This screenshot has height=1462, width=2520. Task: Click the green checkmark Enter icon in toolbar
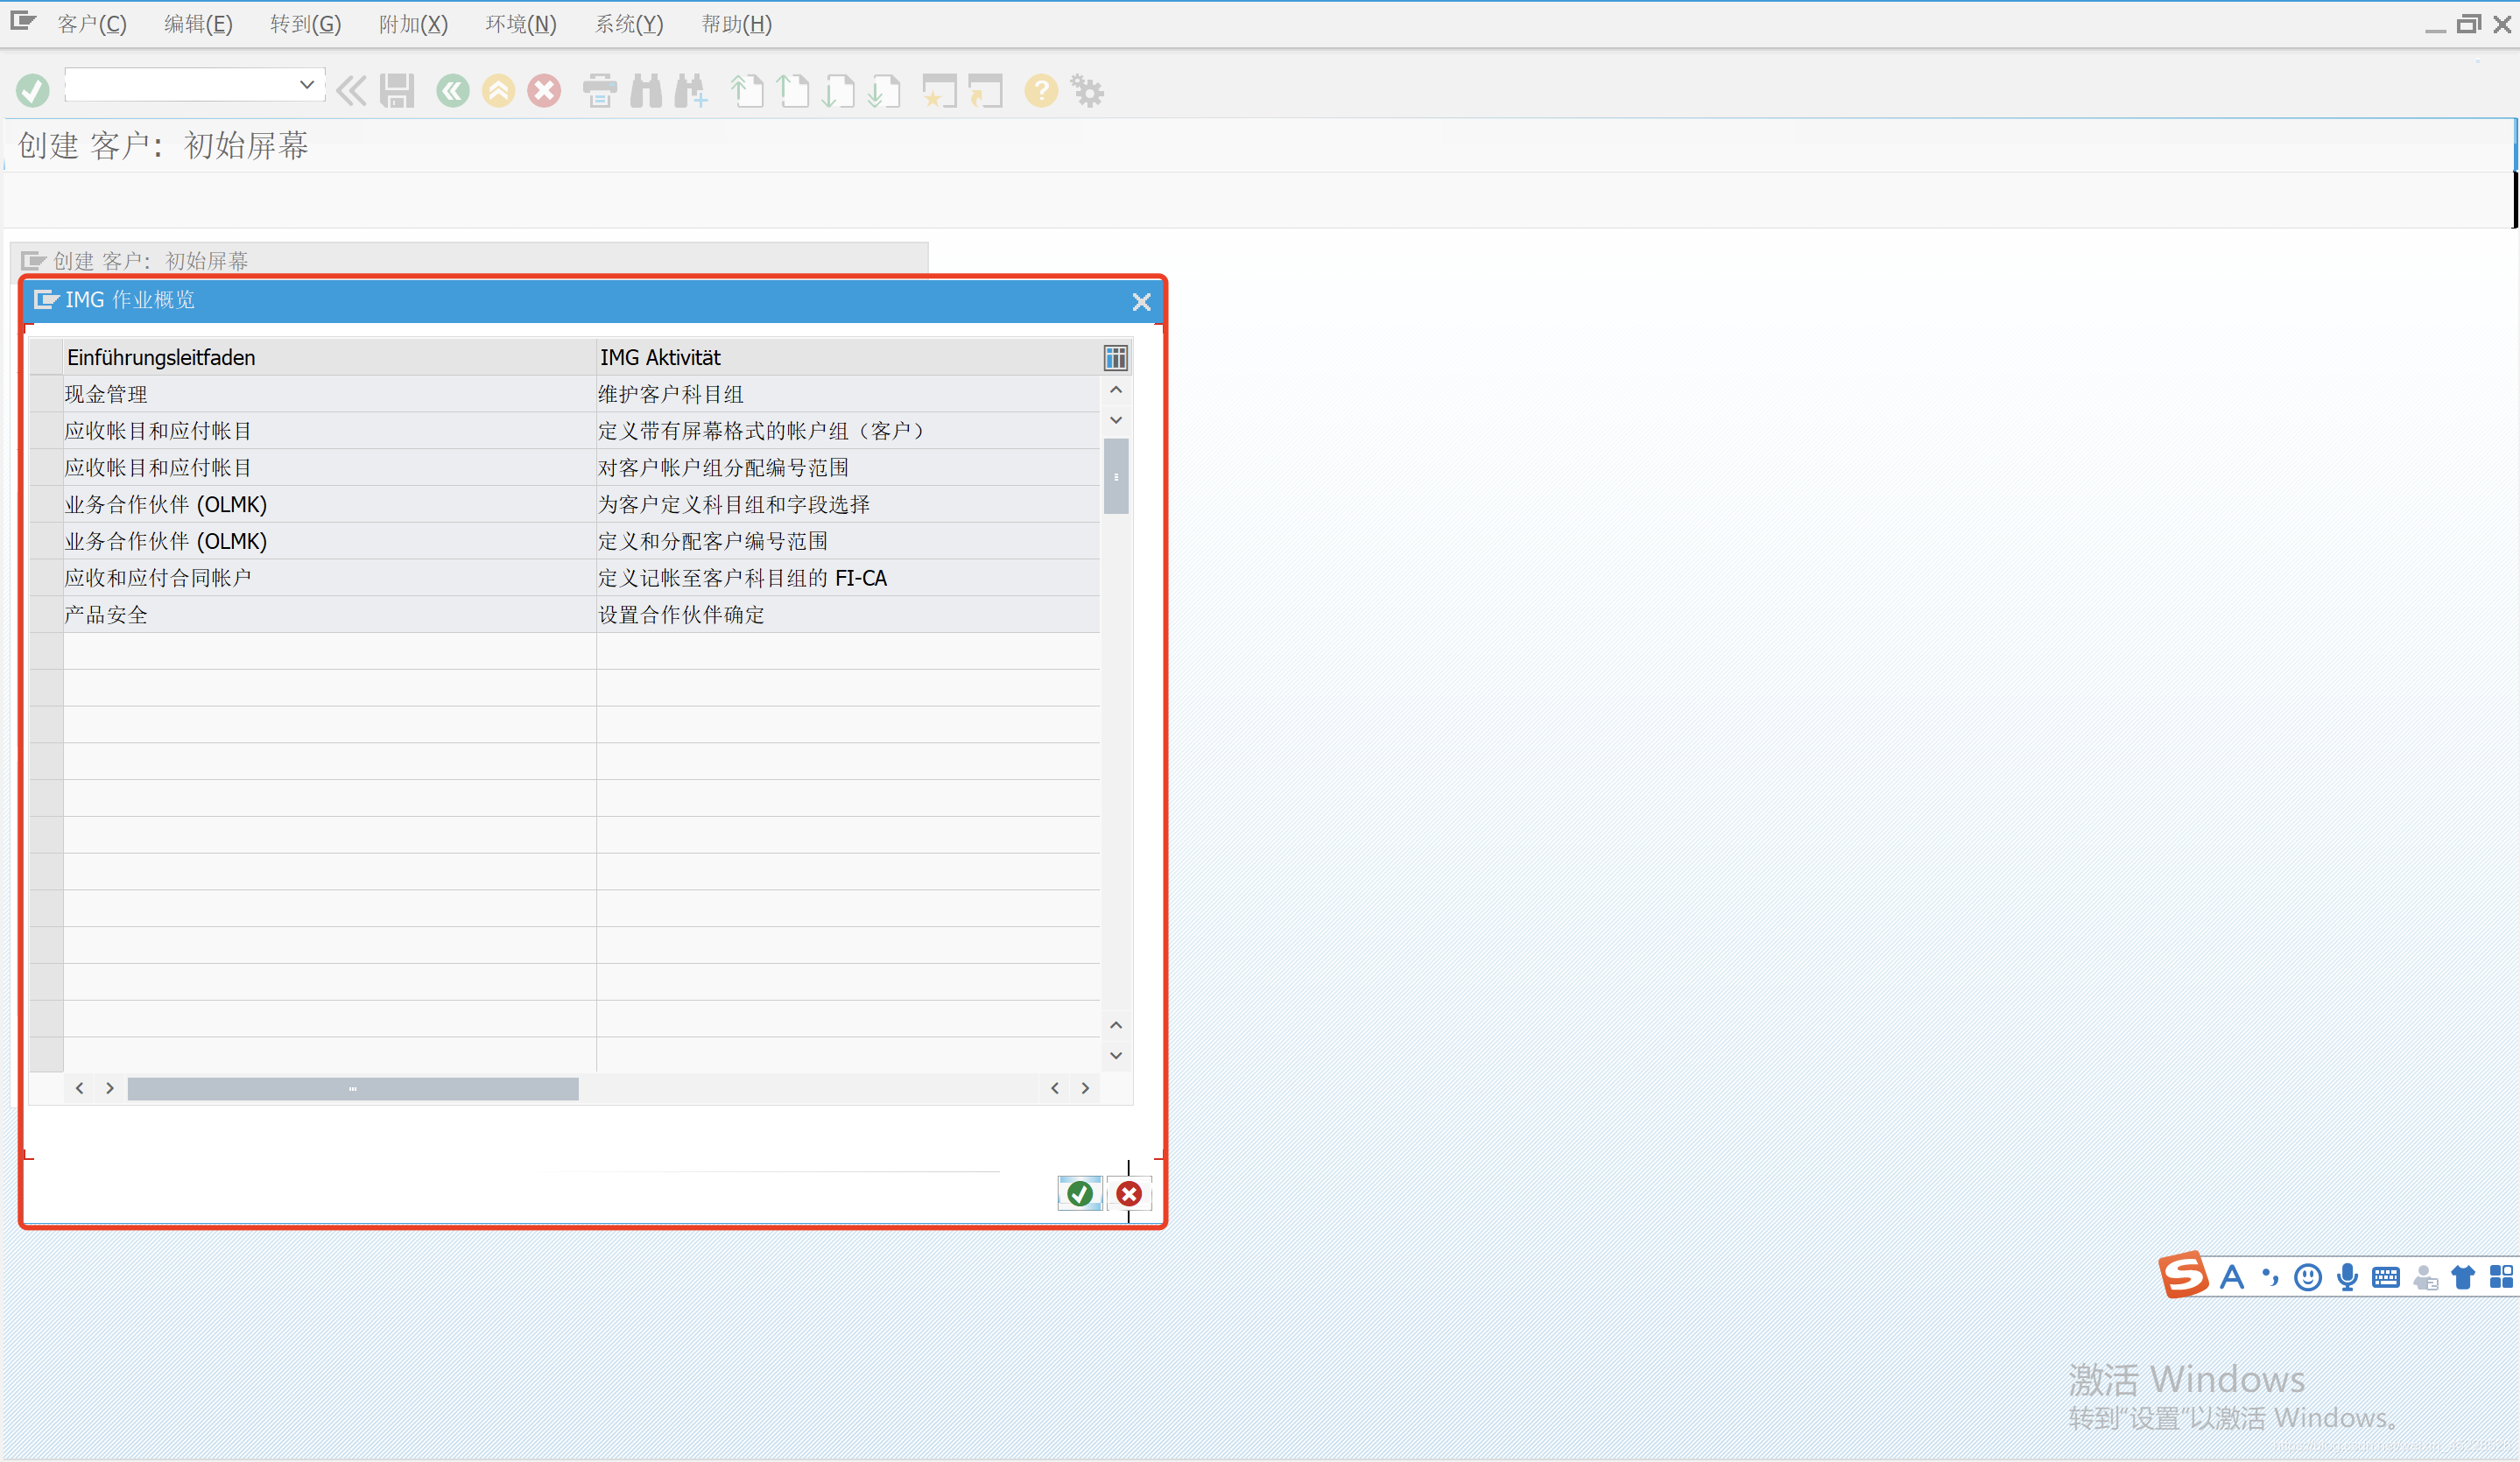pyautogui.click(x=32, y=91)
